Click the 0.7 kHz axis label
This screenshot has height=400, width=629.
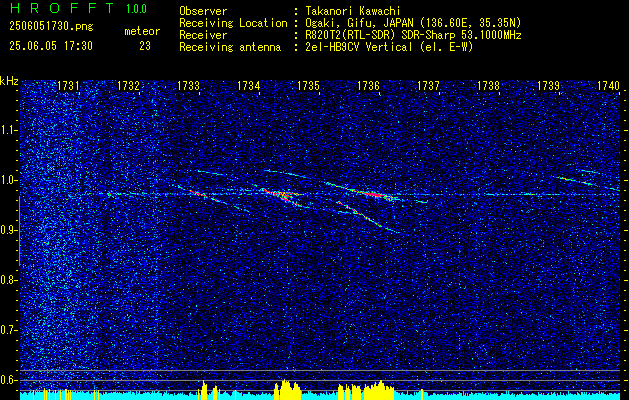8,330
